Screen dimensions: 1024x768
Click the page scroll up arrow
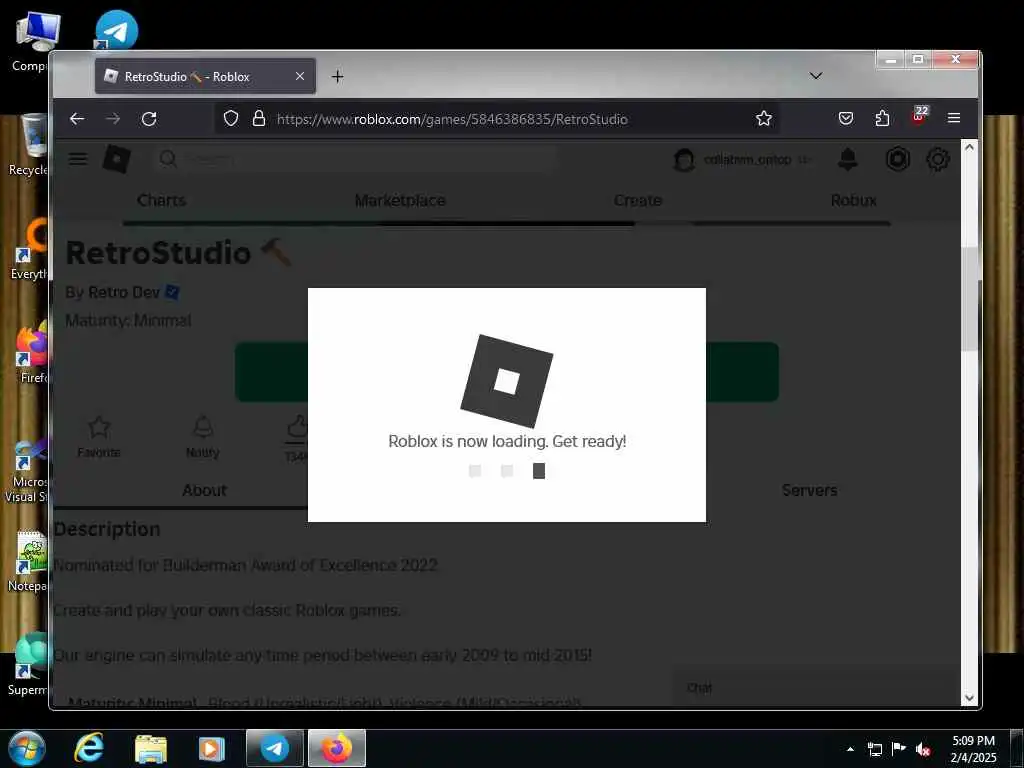tap(969, 148)
